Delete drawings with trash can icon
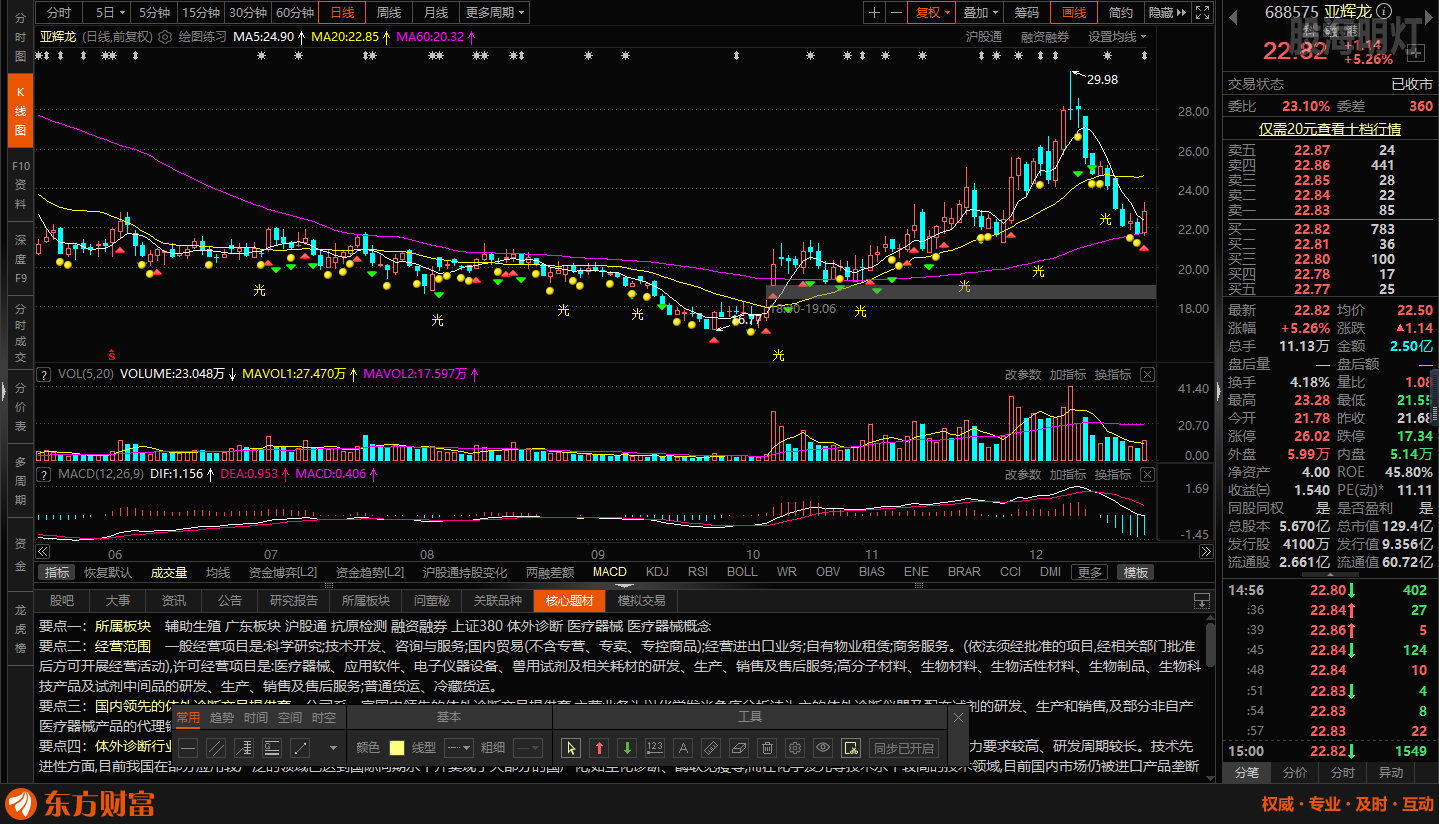 click(766, 747)
